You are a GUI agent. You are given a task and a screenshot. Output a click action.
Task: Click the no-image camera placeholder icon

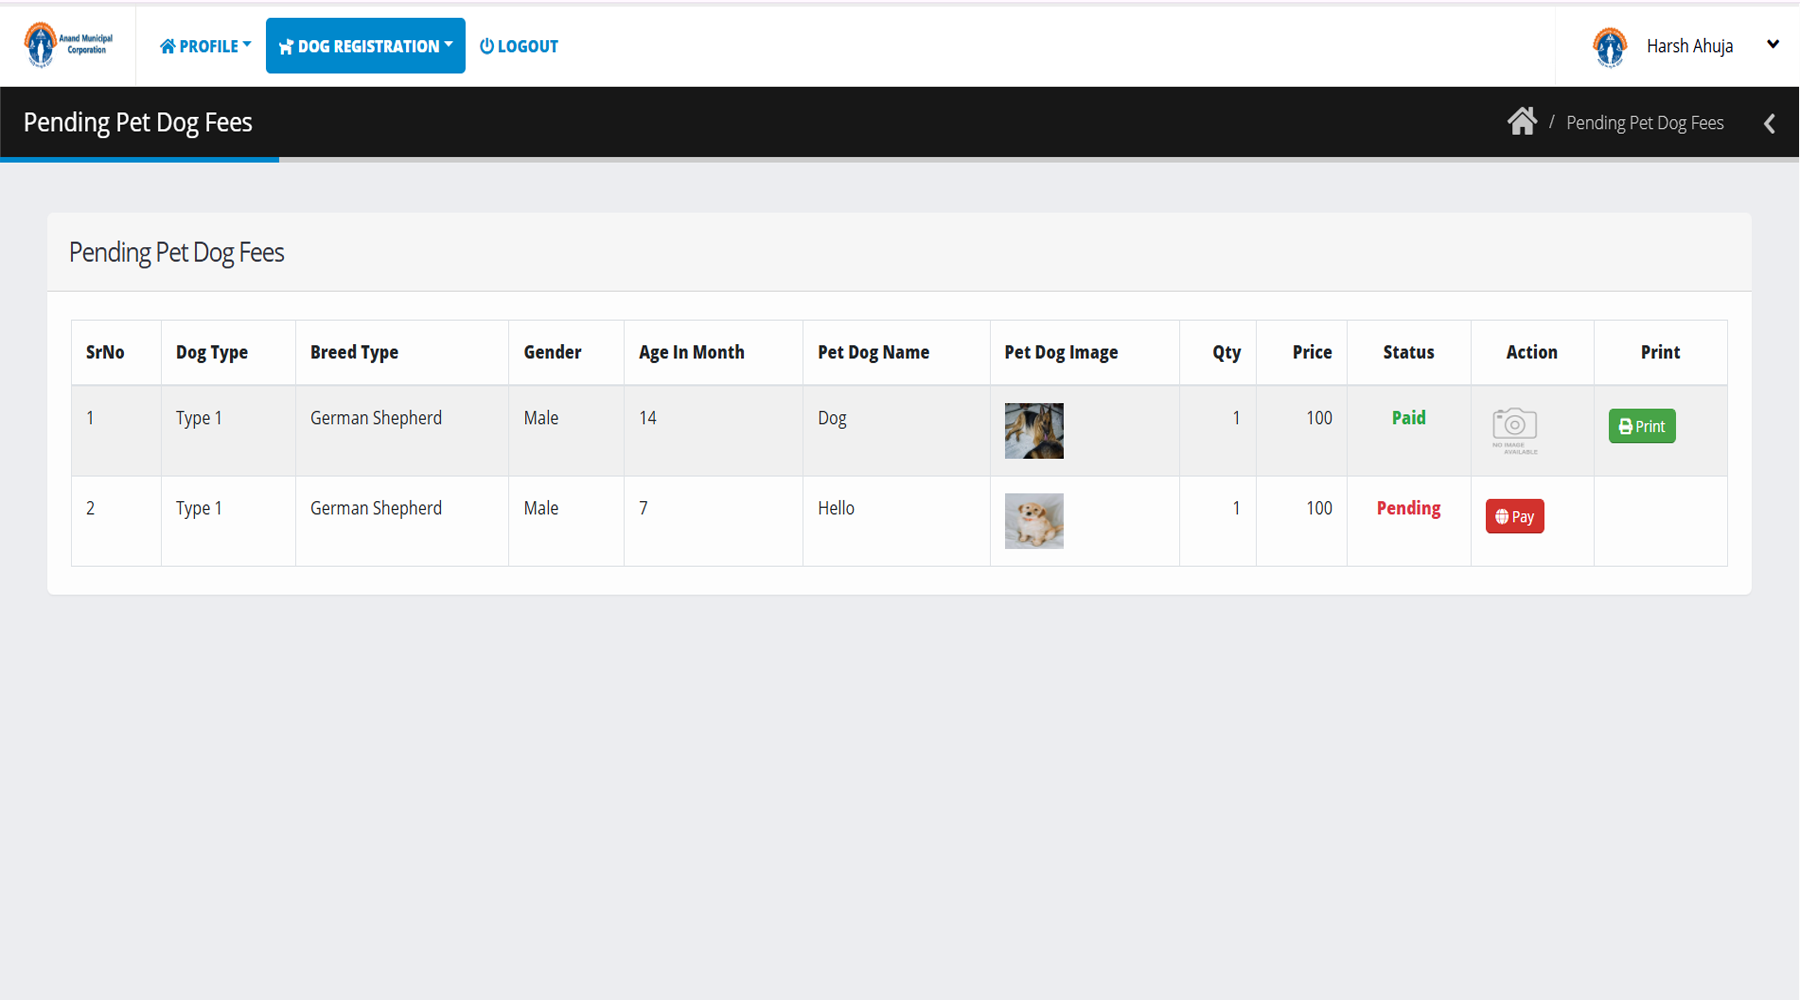(1515, 431)
